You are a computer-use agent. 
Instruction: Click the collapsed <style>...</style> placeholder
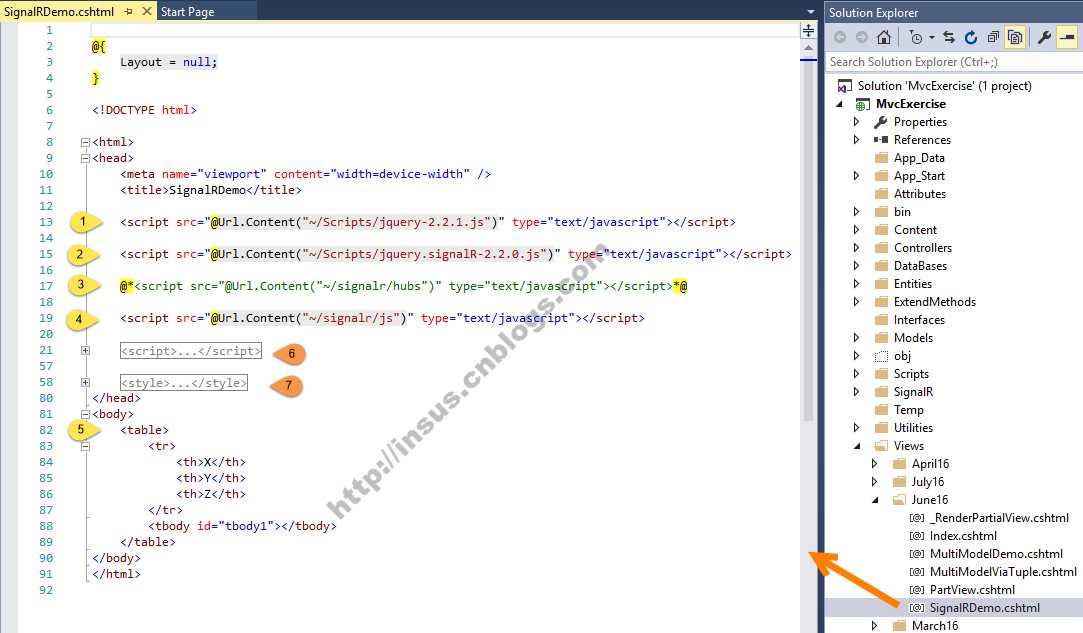tap(184, 383)
